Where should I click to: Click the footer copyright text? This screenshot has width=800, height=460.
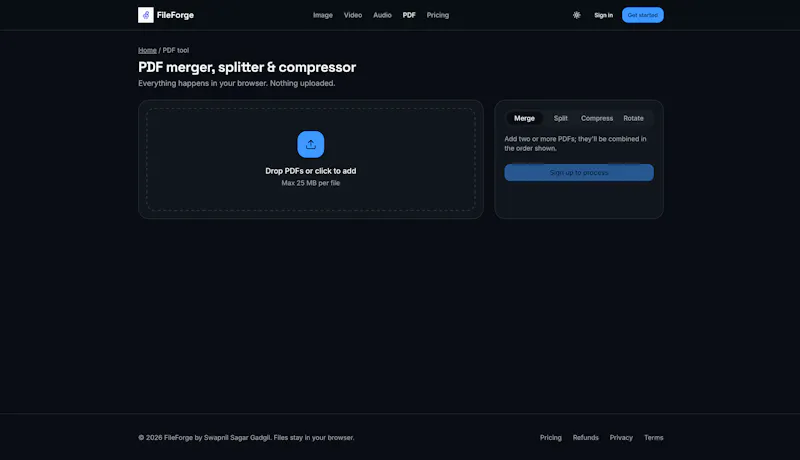click(x=246, y=438)
